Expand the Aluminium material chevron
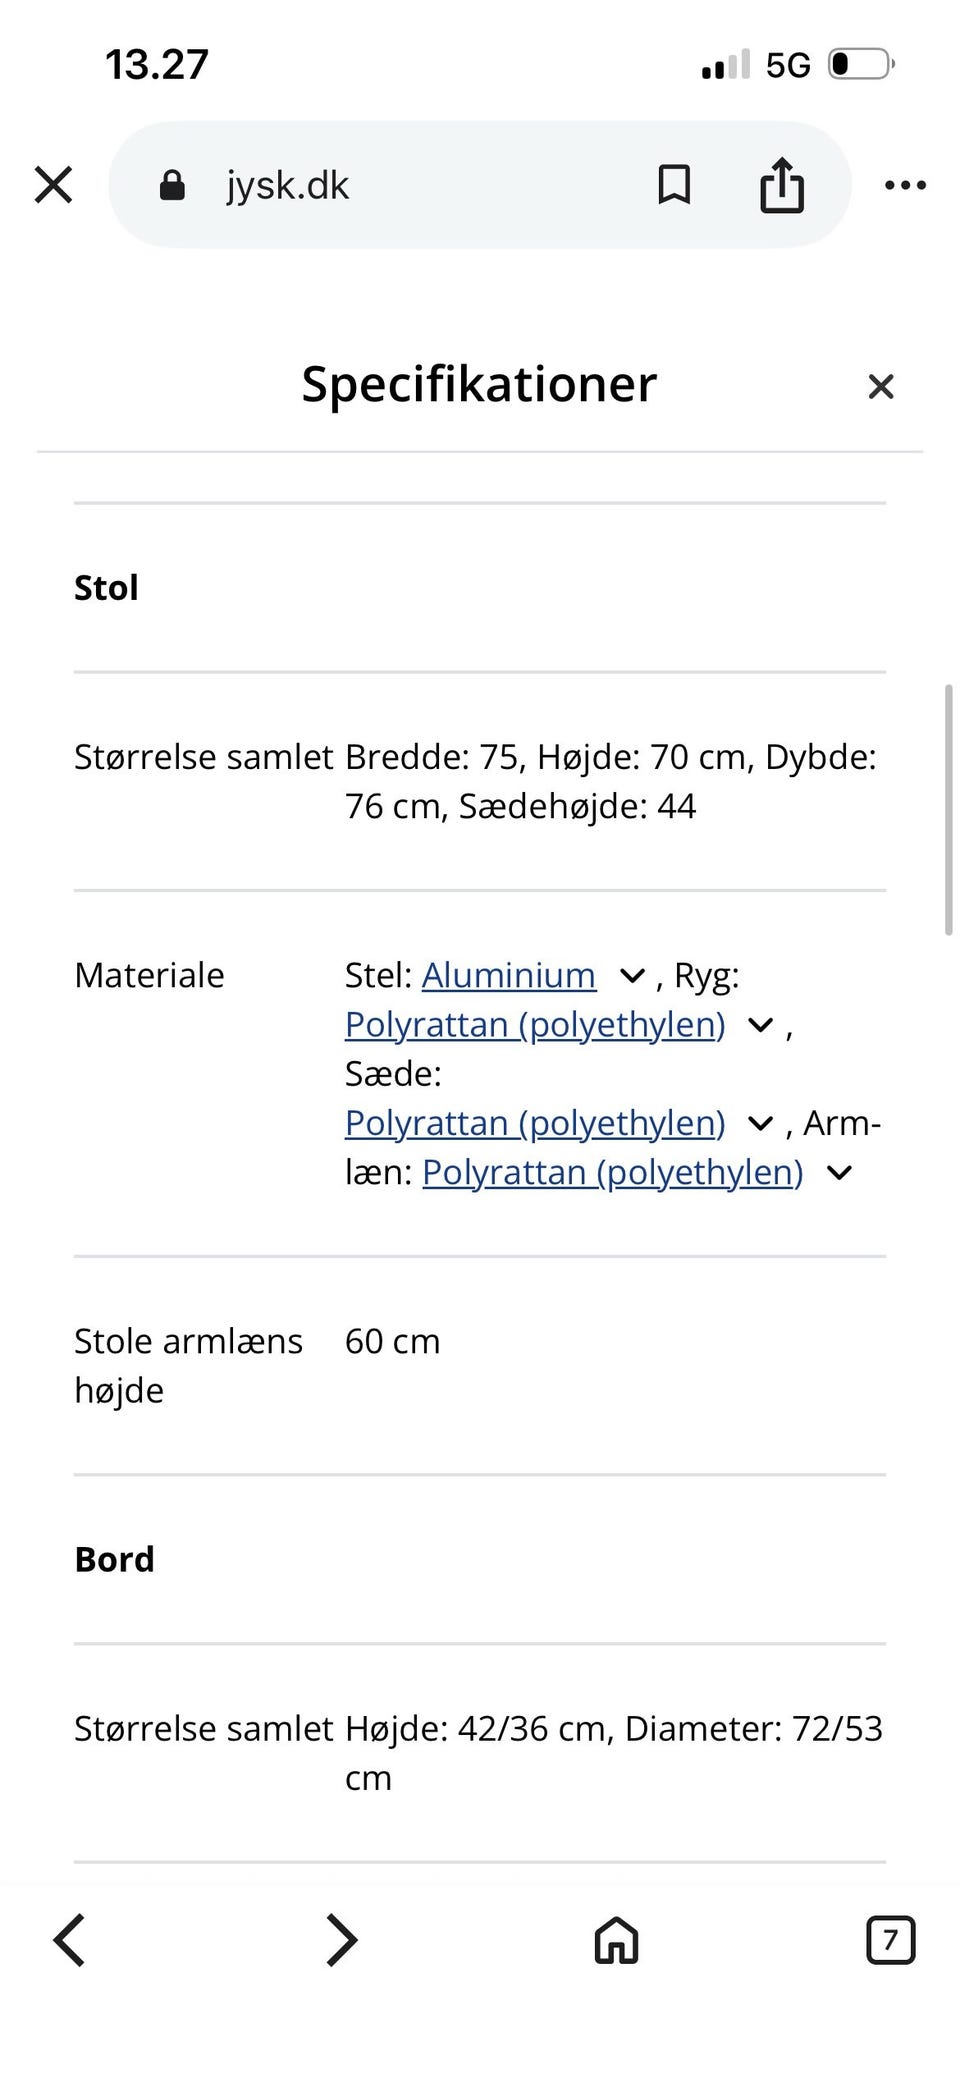The width and height of the screenshot is (960, 2078). [x=631, y=975]
